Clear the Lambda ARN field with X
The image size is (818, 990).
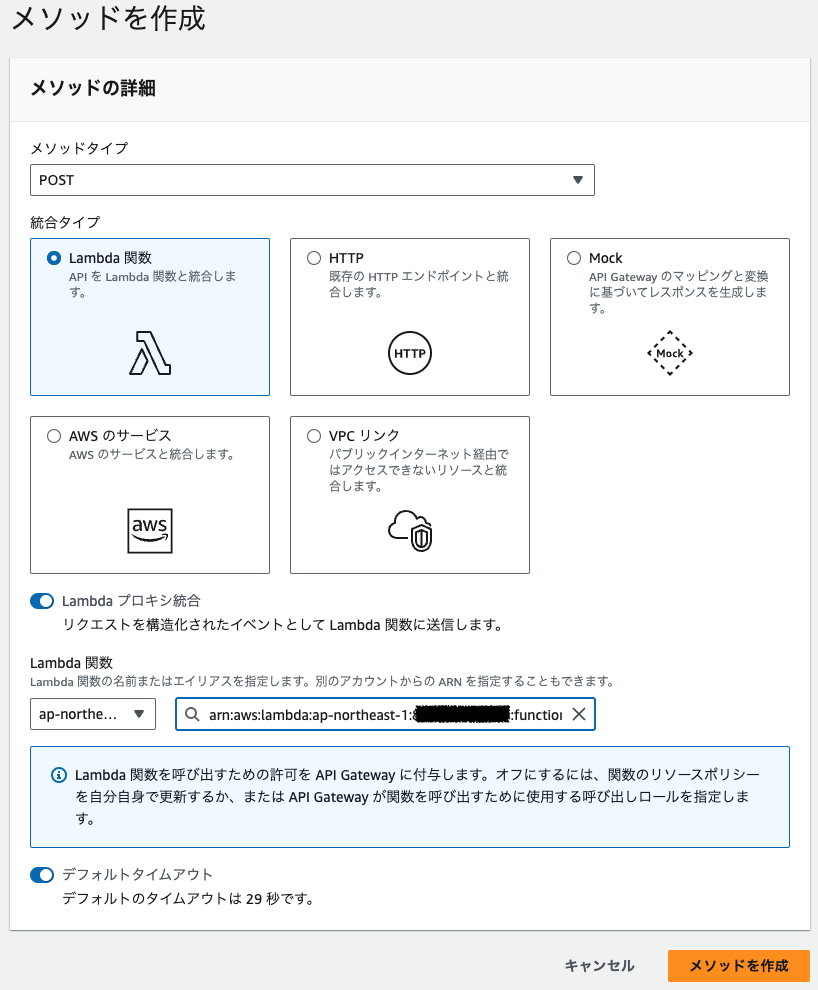pos(579,714)
